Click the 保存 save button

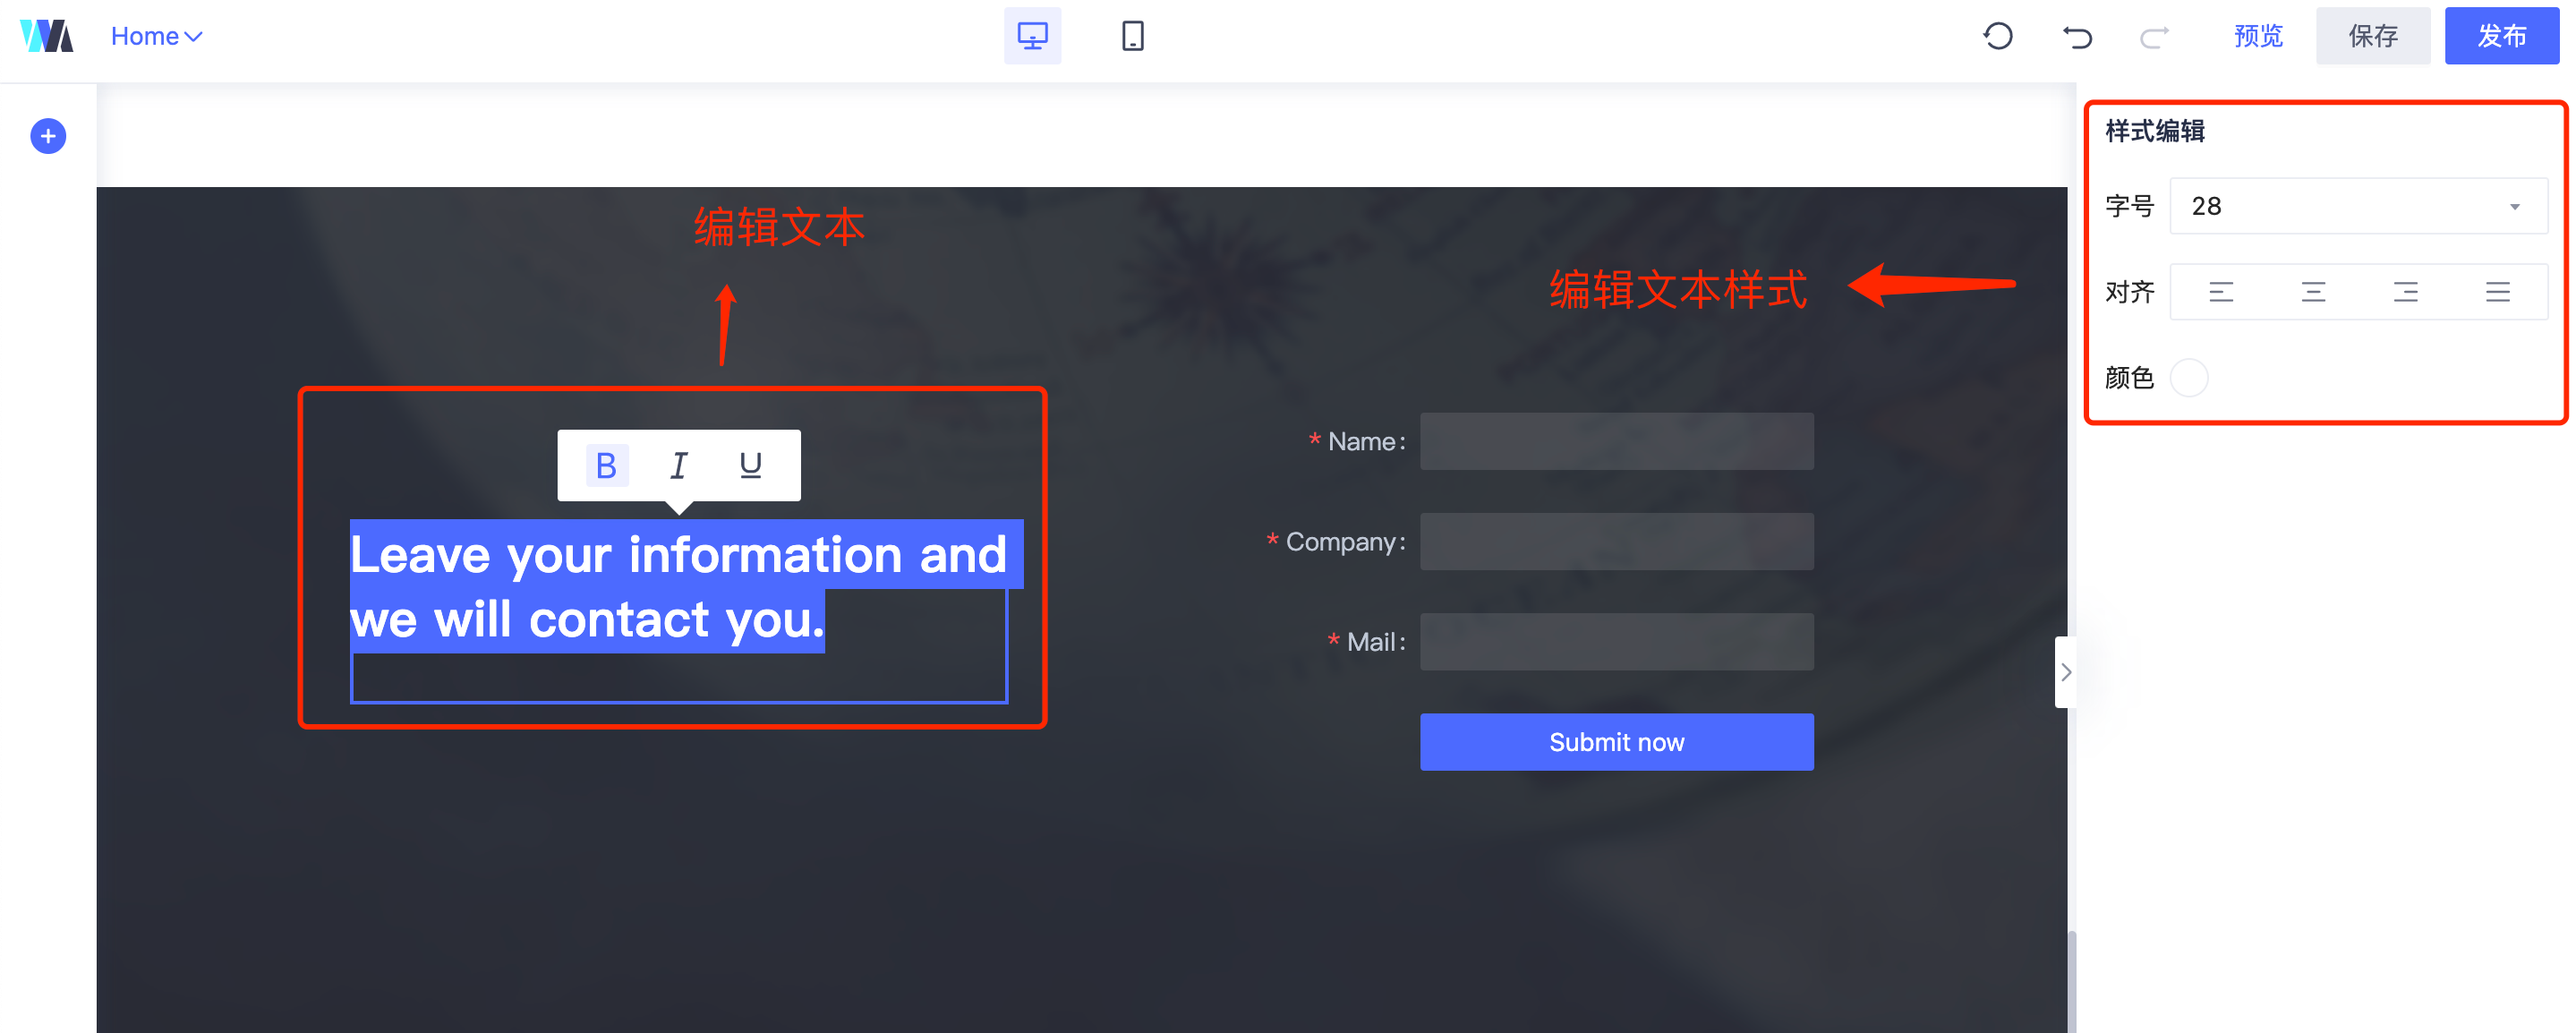click(x=2372, y=36)
